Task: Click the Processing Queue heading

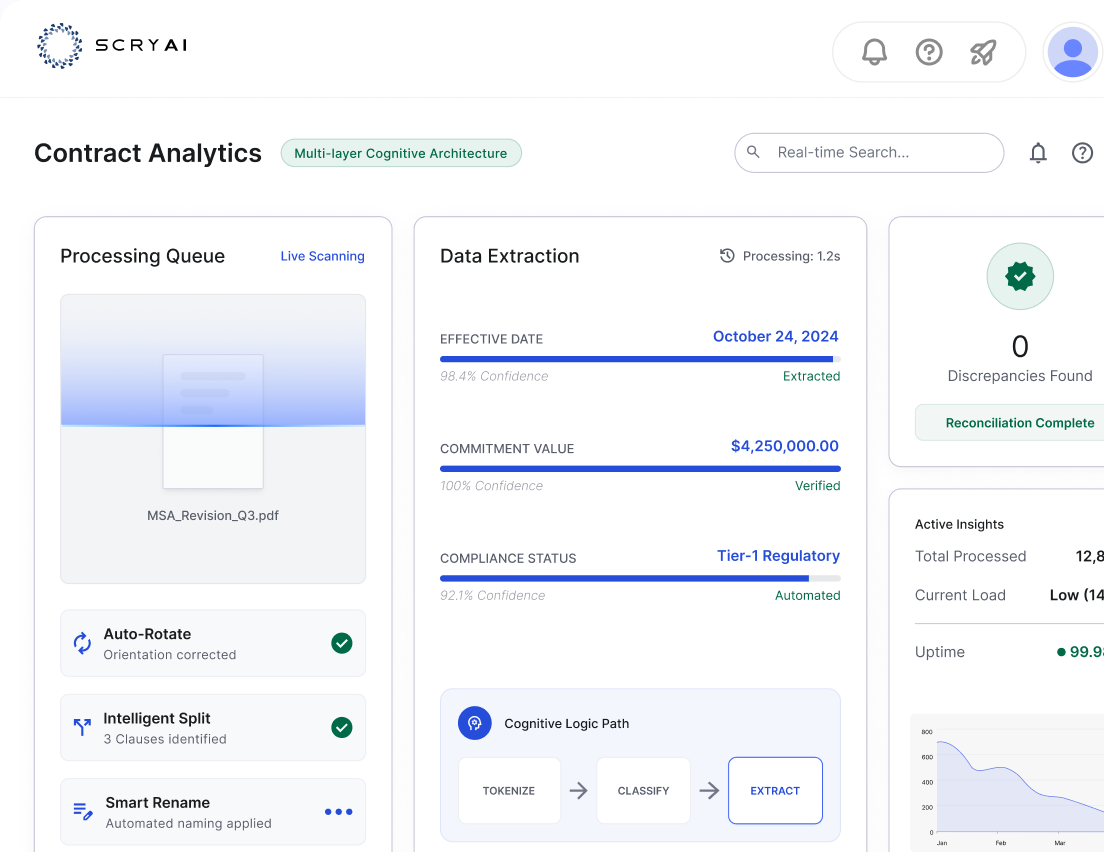Action: click(x=142, y=256)
